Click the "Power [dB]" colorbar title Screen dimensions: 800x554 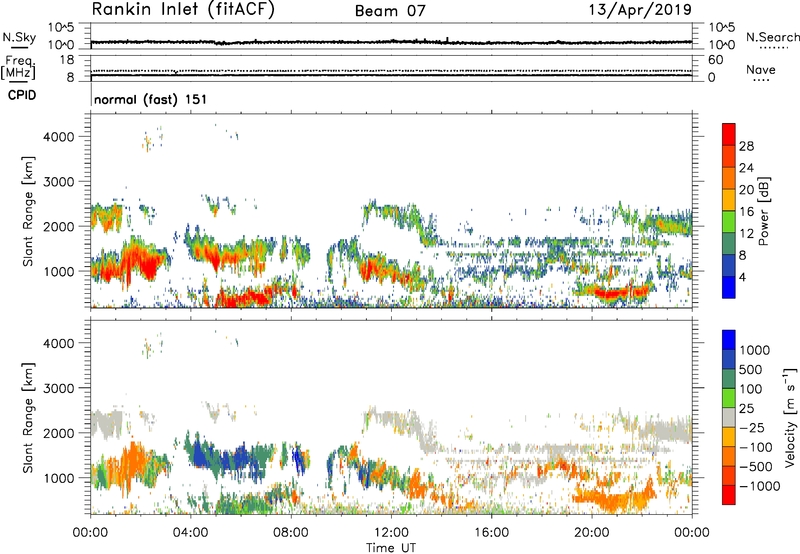[764, 211]
